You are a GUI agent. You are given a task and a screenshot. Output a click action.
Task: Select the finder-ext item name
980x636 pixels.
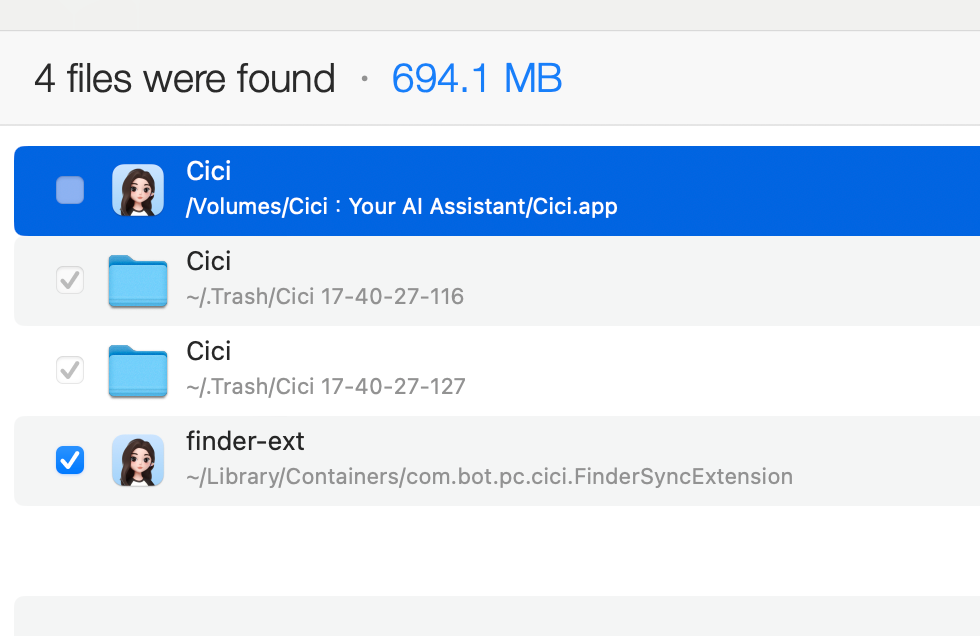point(245,441)
